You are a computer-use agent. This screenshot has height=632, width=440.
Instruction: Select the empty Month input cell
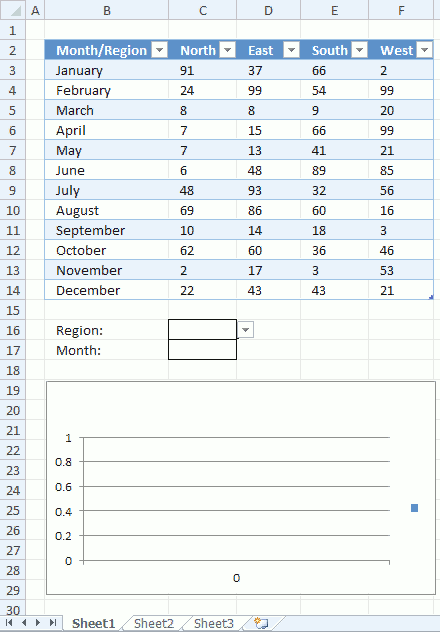(x=202, y=350)
